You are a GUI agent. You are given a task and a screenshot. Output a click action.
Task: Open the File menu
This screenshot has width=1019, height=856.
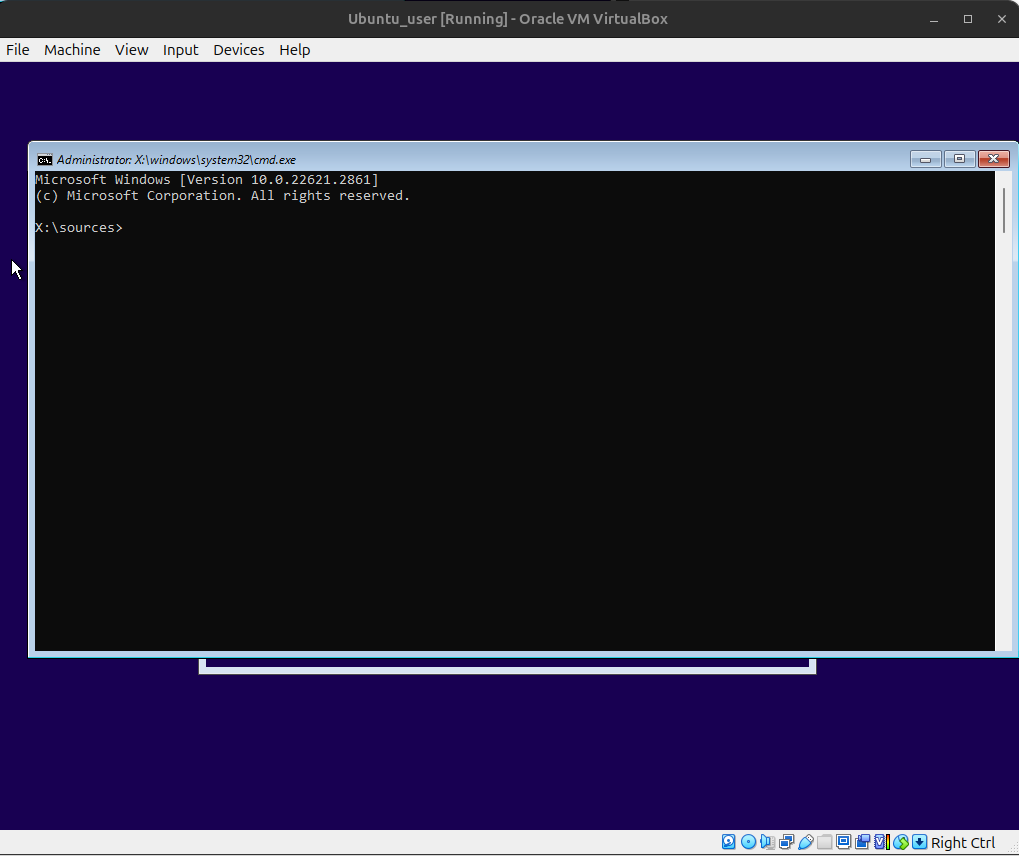coord(18,50)
